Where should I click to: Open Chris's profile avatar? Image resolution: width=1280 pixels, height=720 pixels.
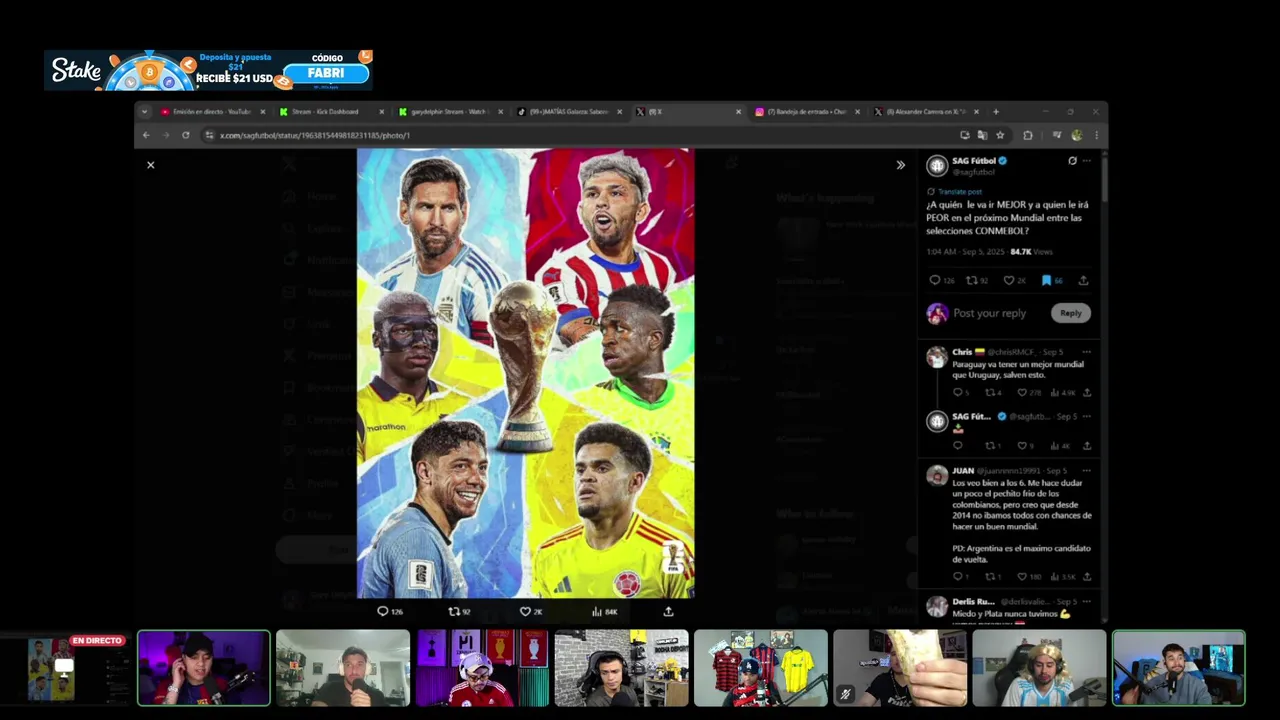937,357
